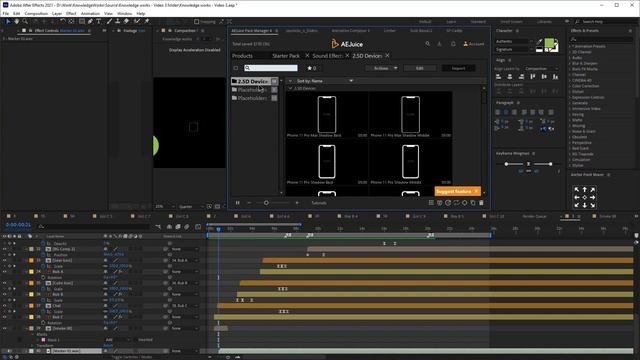The height and width of the screenshot is (360, 640).
Task: Hide the [Gear Icon] layer eye
Action: click(4, 260)
